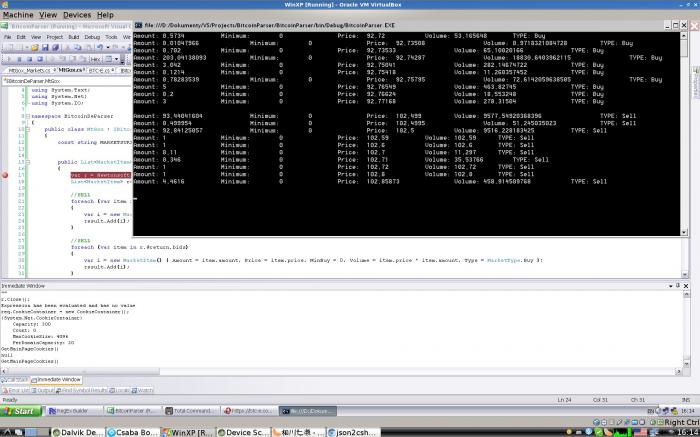Toggle Hex display in debug toolbar
Image resolution: width=700 pixels, height=437 pixels.
95,59
